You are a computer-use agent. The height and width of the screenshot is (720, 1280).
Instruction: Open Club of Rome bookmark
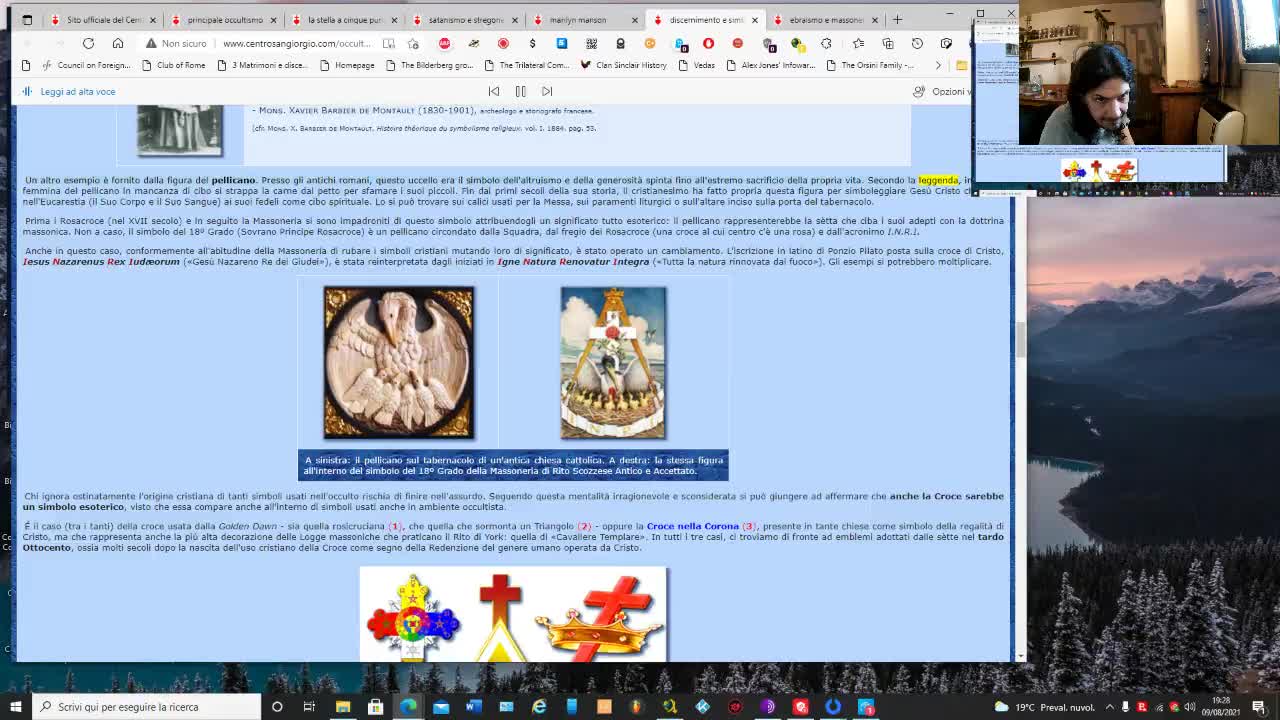pyautogui.click(x=172, y=65)
